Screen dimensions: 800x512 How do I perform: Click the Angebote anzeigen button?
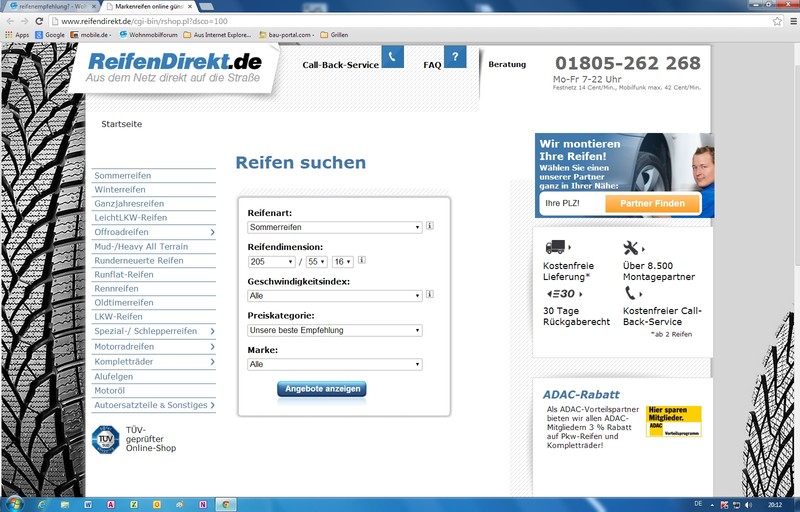pos(321,389)
